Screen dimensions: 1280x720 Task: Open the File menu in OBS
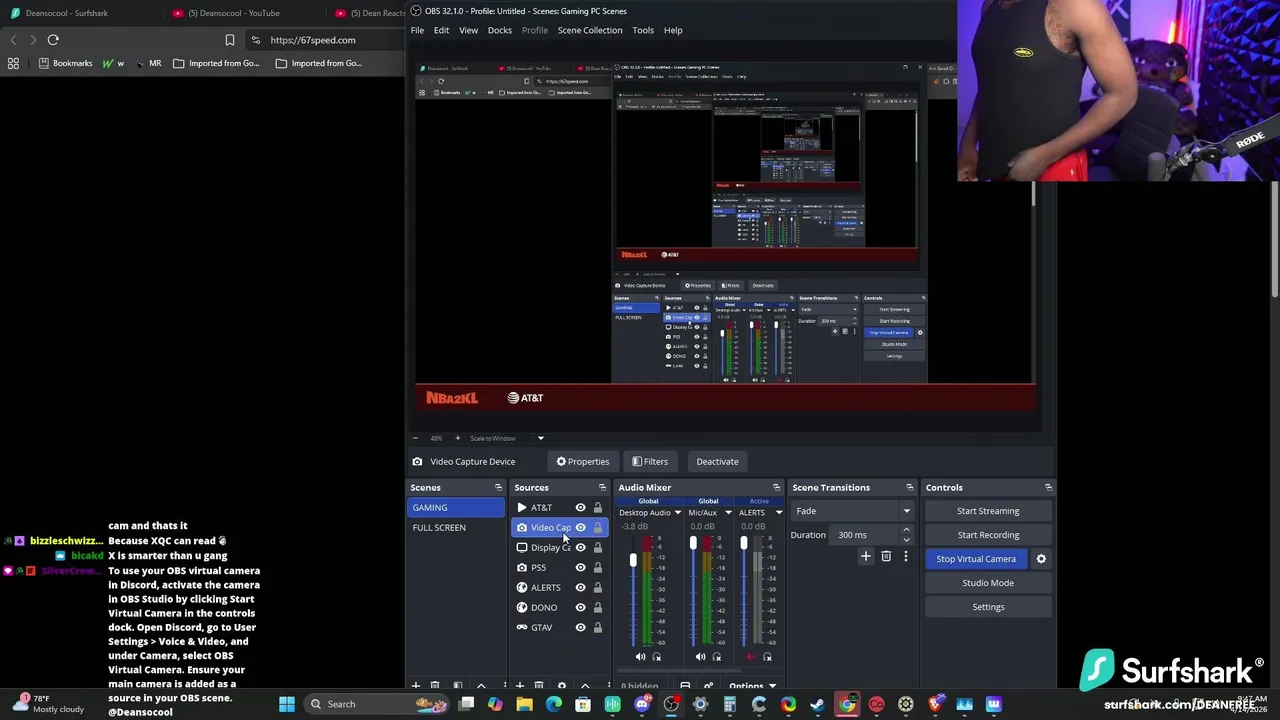[417, 30]
